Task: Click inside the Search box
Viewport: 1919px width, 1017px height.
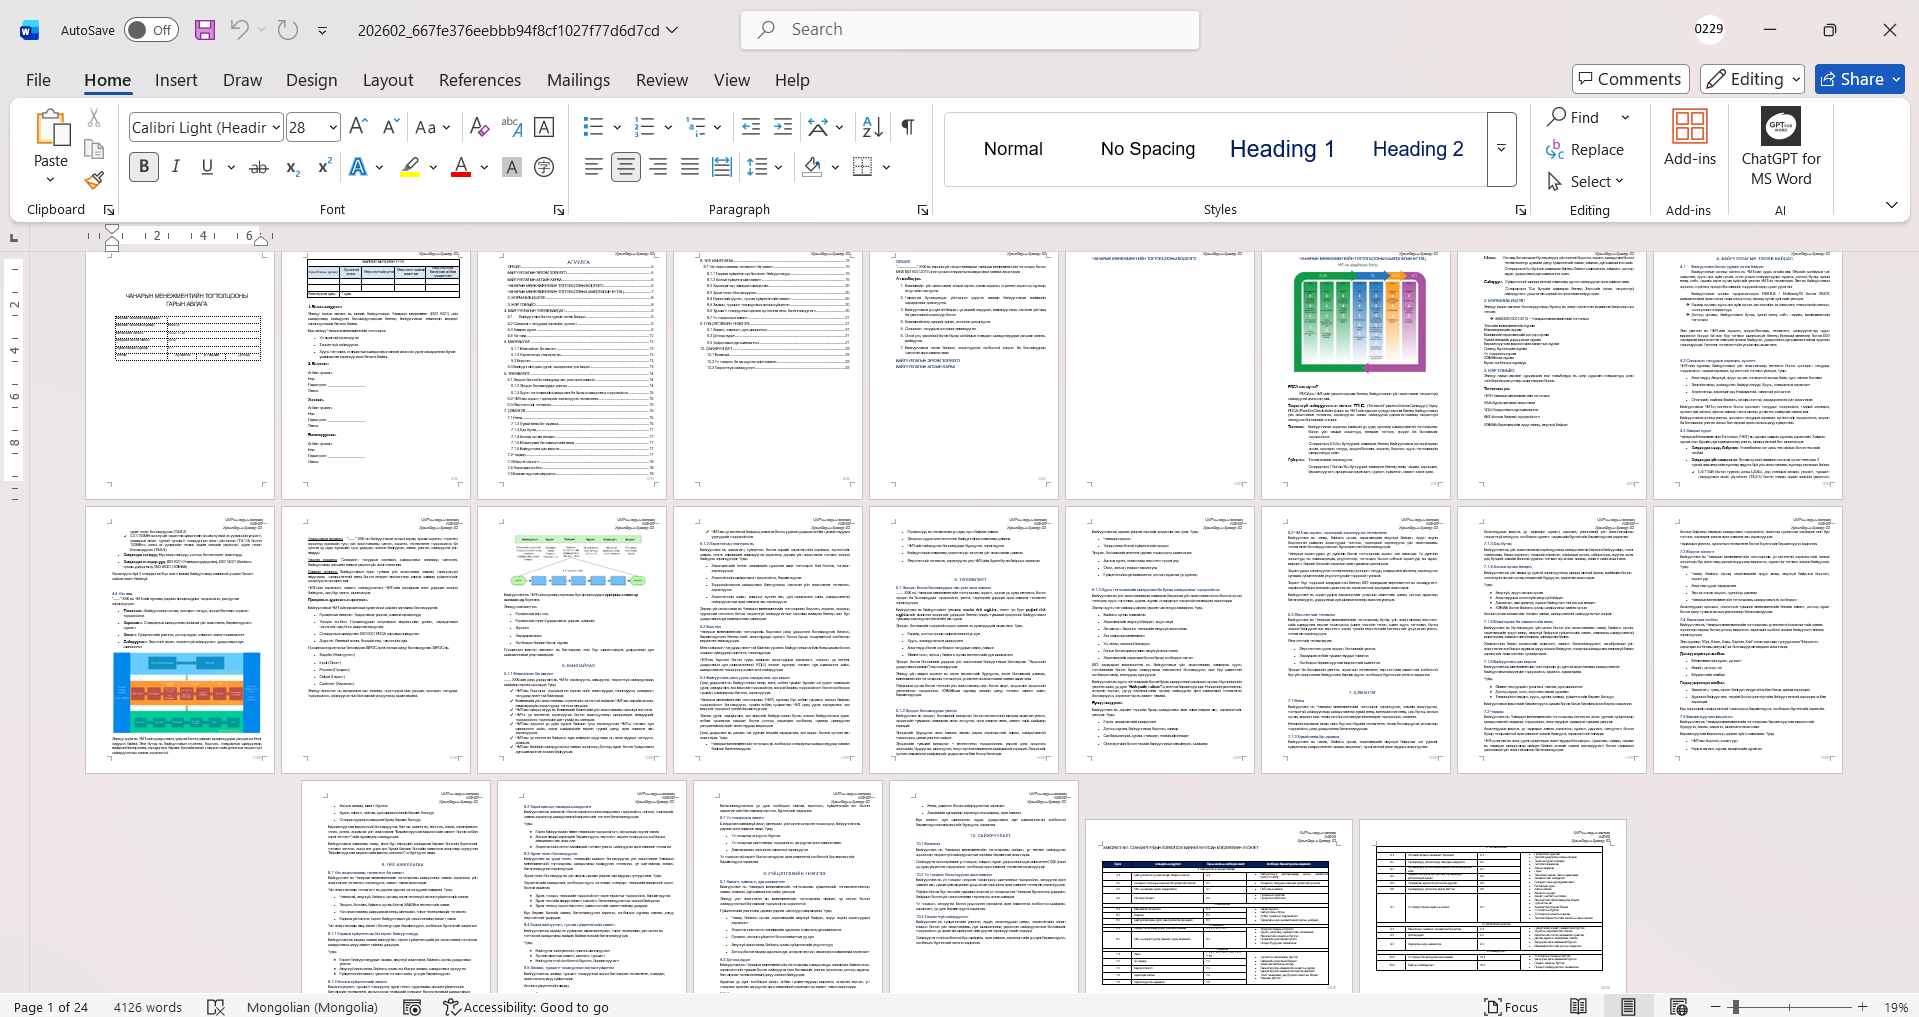Action: [970, 30]
